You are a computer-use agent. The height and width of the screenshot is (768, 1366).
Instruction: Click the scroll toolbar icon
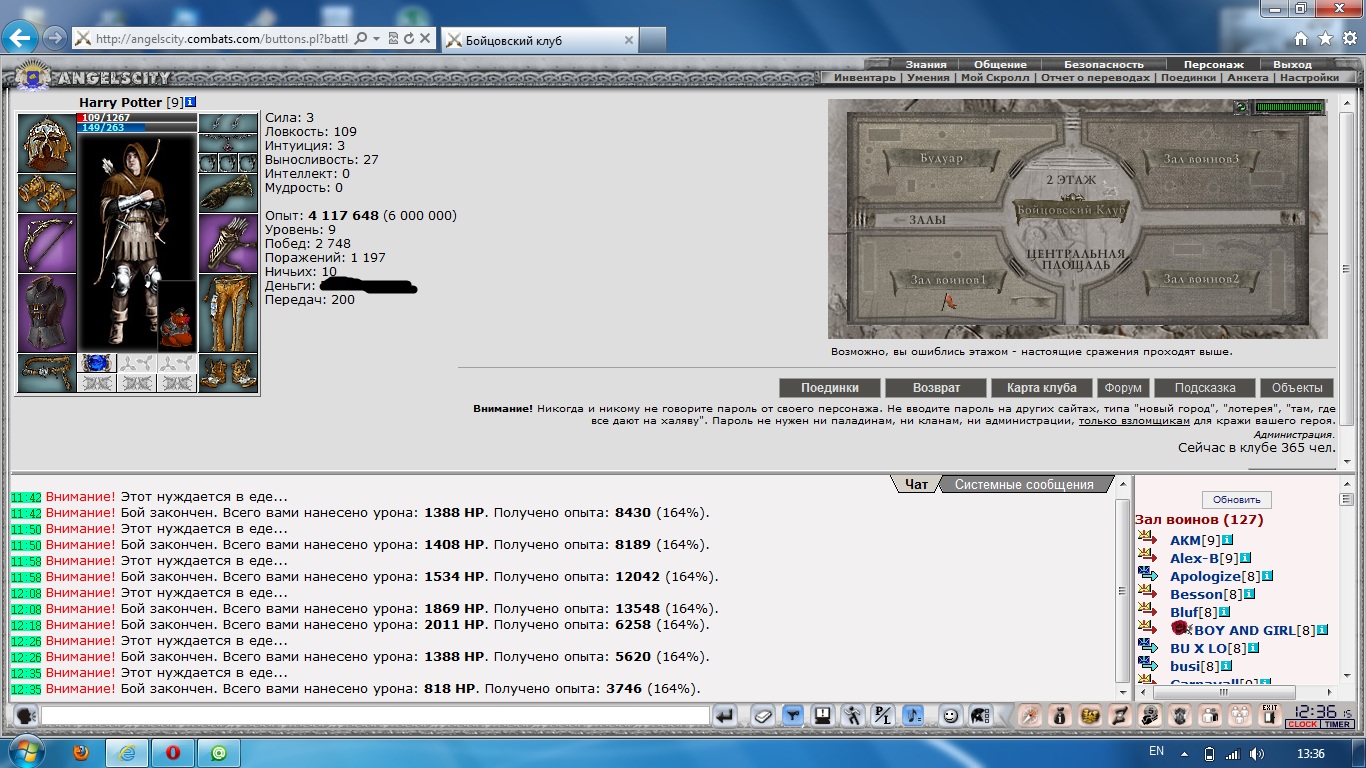tap(1121, 715)
